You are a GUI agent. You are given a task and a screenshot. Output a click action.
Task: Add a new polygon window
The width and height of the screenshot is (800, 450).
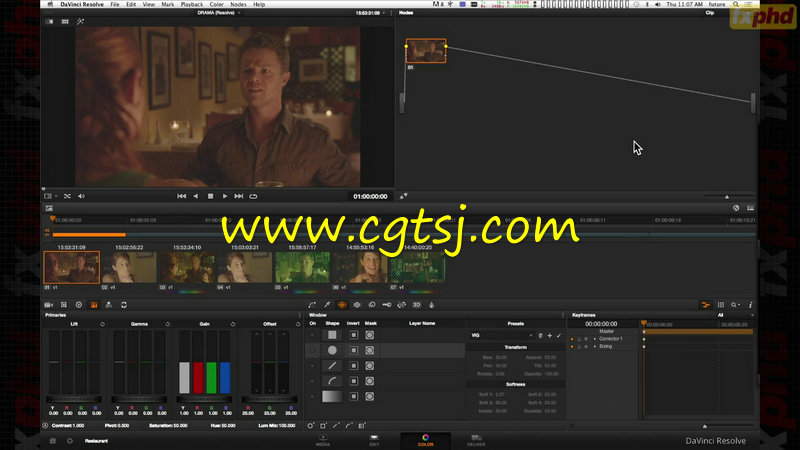pyautogui.click(x=336, y=425)
